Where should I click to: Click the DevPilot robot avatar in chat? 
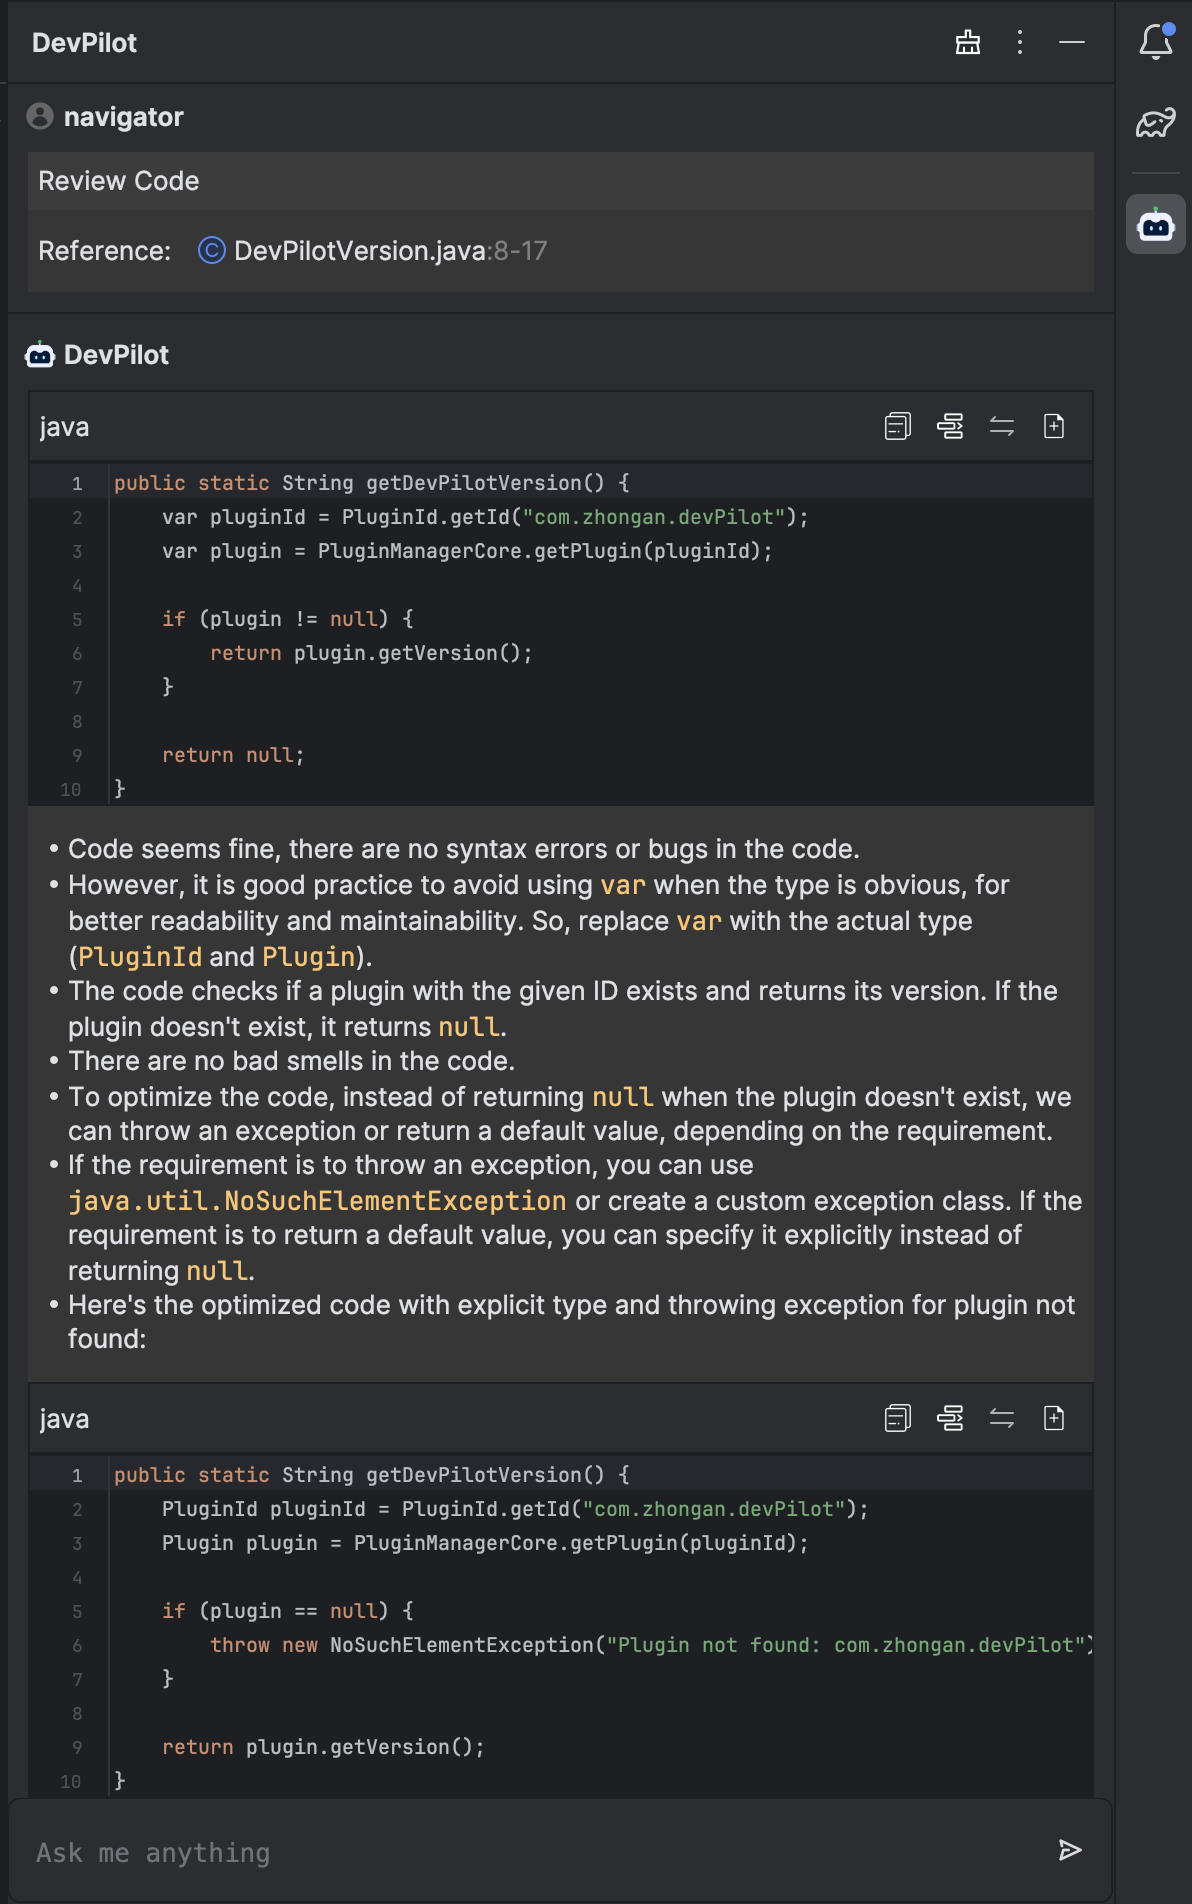tap(40, 355)
